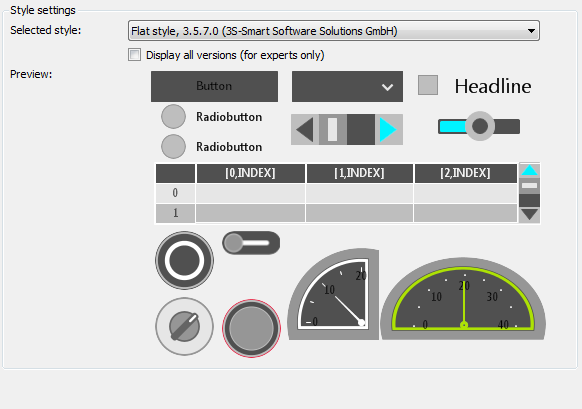Screen dimensions: 582x409
Task: Click the rotary selector knob preview
Action: [x=184, y=327]
